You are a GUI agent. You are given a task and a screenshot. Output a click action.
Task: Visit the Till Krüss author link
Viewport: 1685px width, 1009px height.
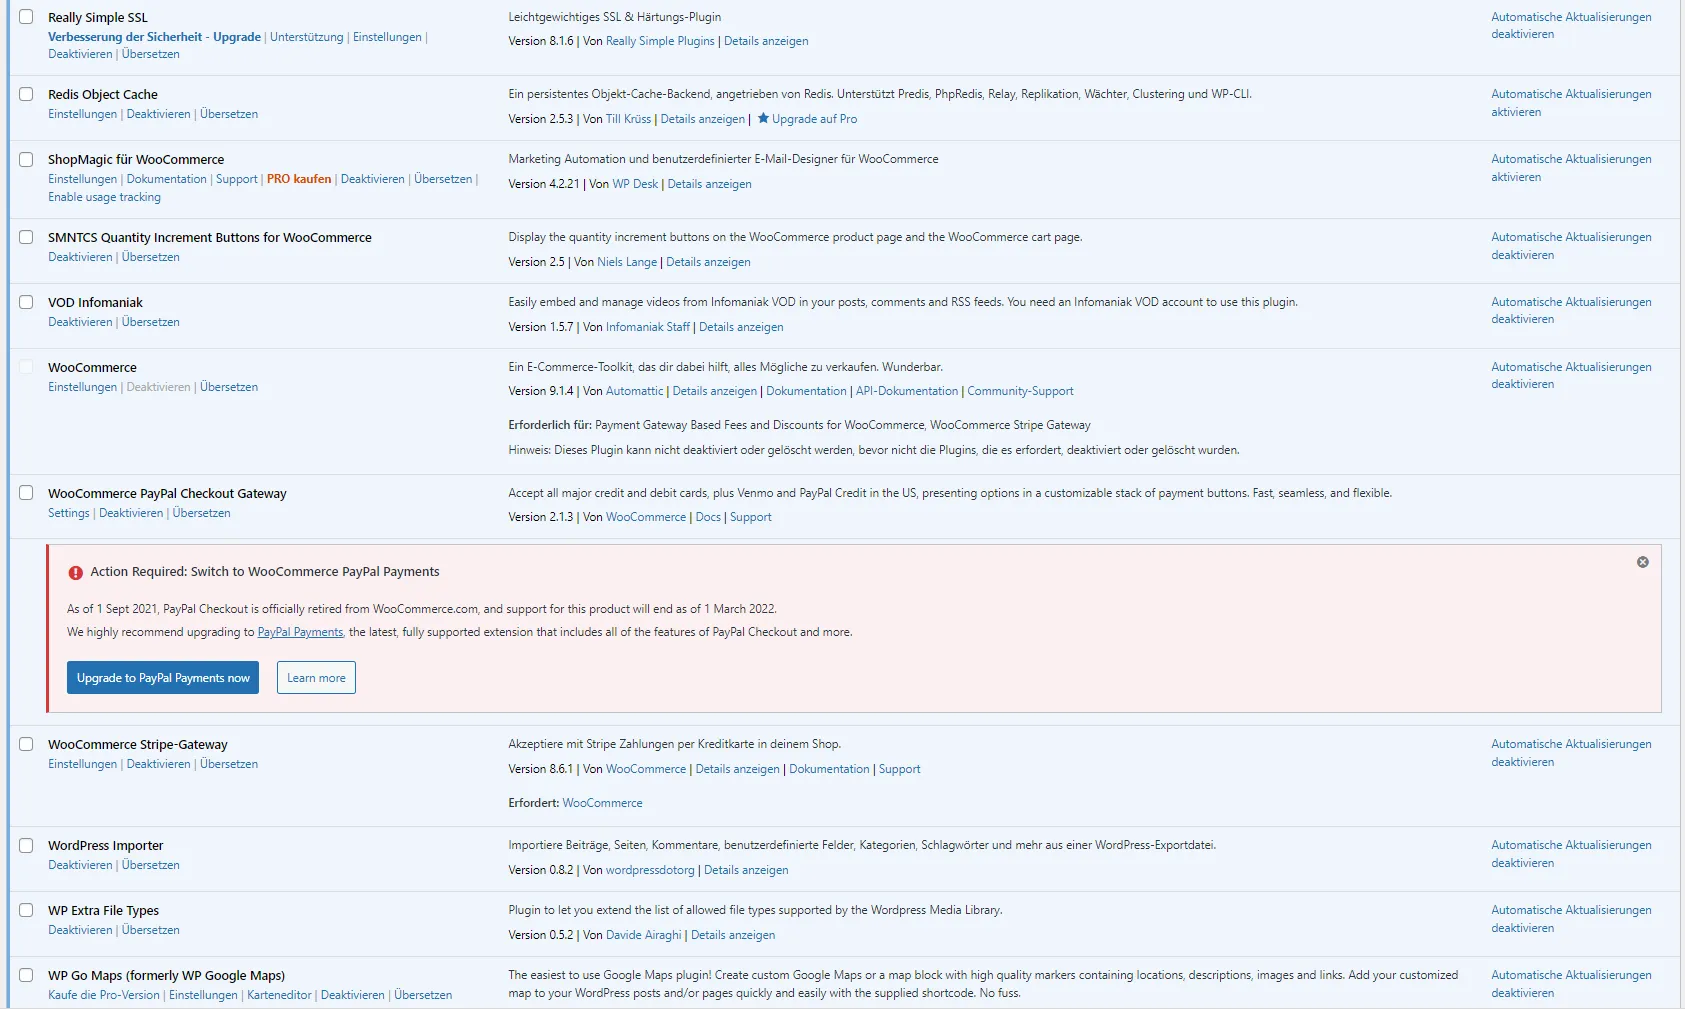pos(628,119)
